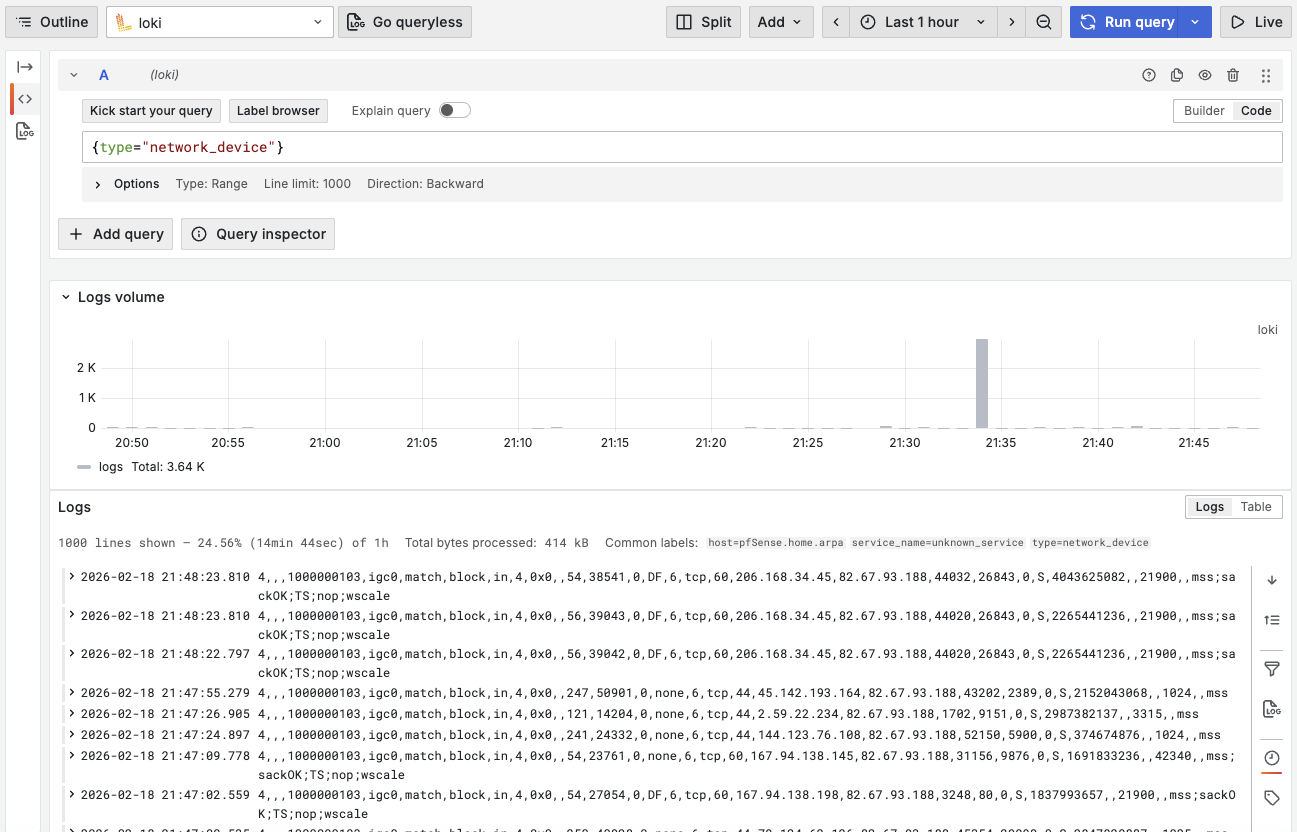
Task: Start Live log streaming
Action: tap(1256, 22)
